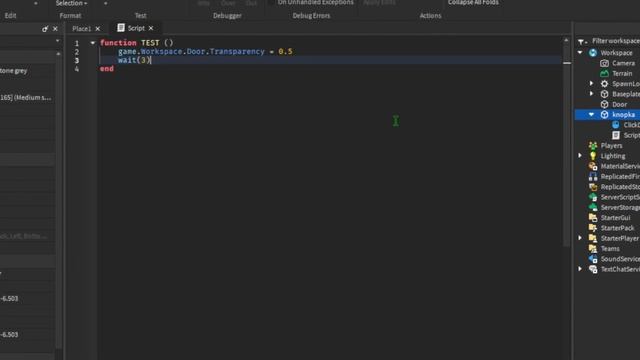Click the SpawnLocation gear icon
Screen dimensions: 640x360
(604, 84)
